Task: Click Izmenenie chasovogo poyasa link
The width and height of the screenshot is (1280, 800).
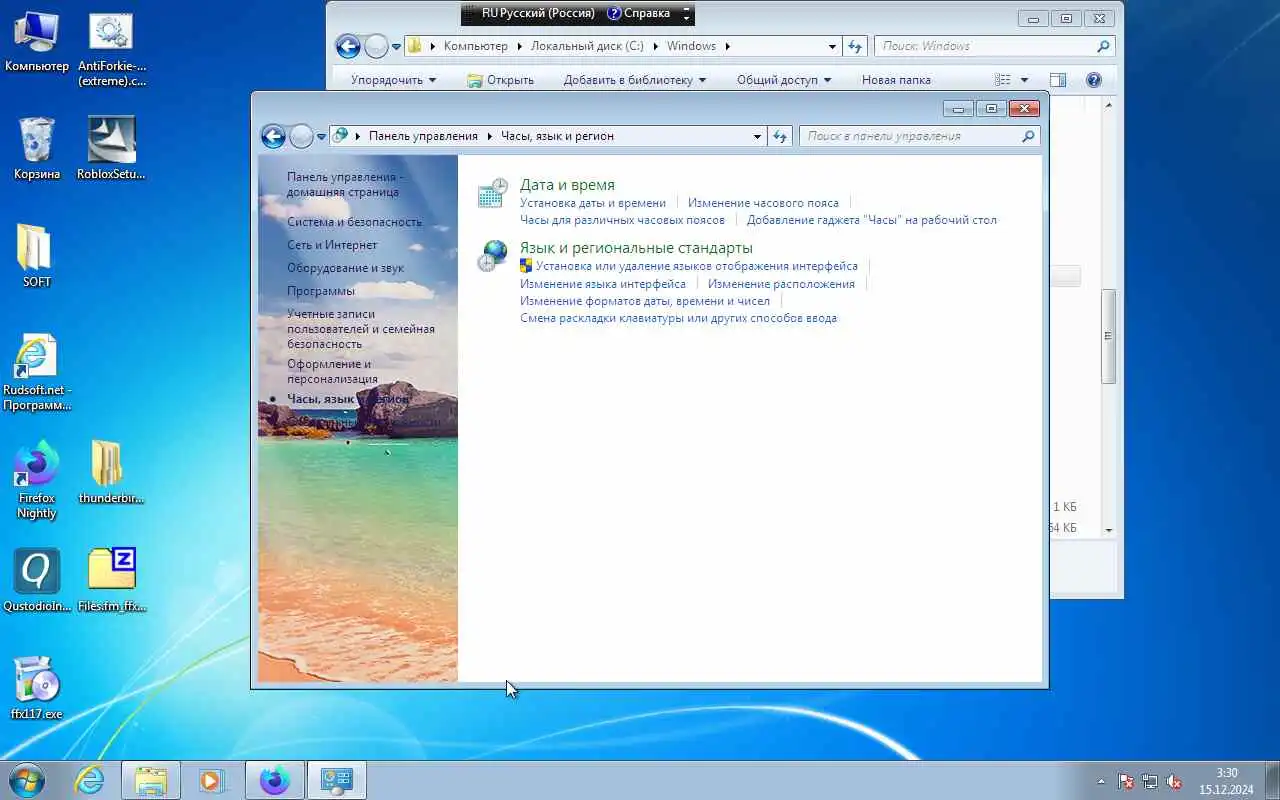Action: click(x=763, y=203)
